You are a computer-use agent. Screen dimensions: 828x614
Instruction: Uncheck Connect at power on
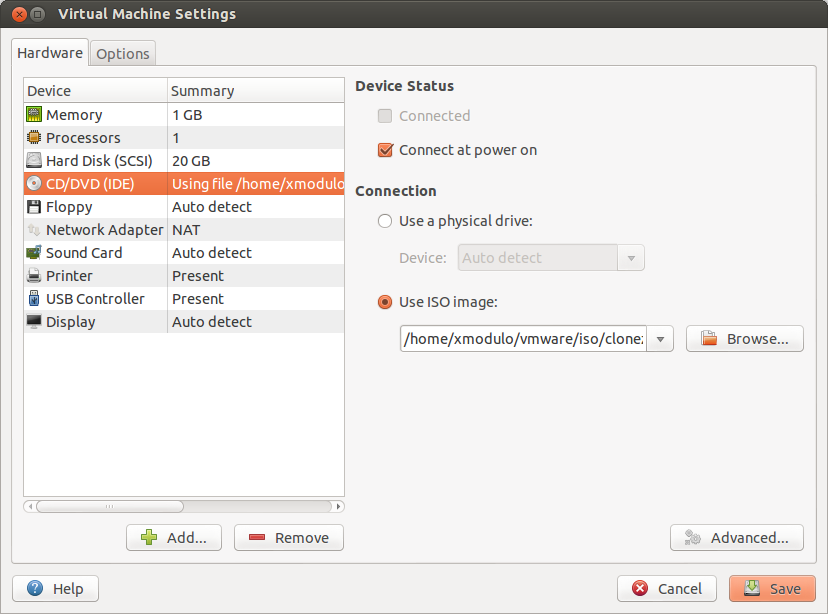(385, 150)
